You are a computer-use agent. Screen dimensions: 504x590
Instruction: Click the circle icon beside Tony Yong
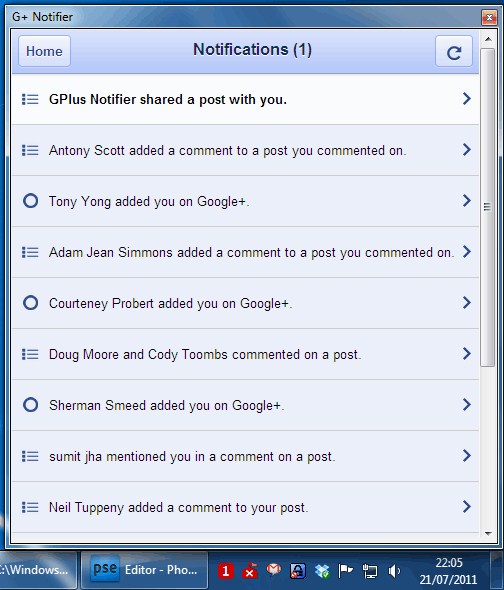[30, 201]
